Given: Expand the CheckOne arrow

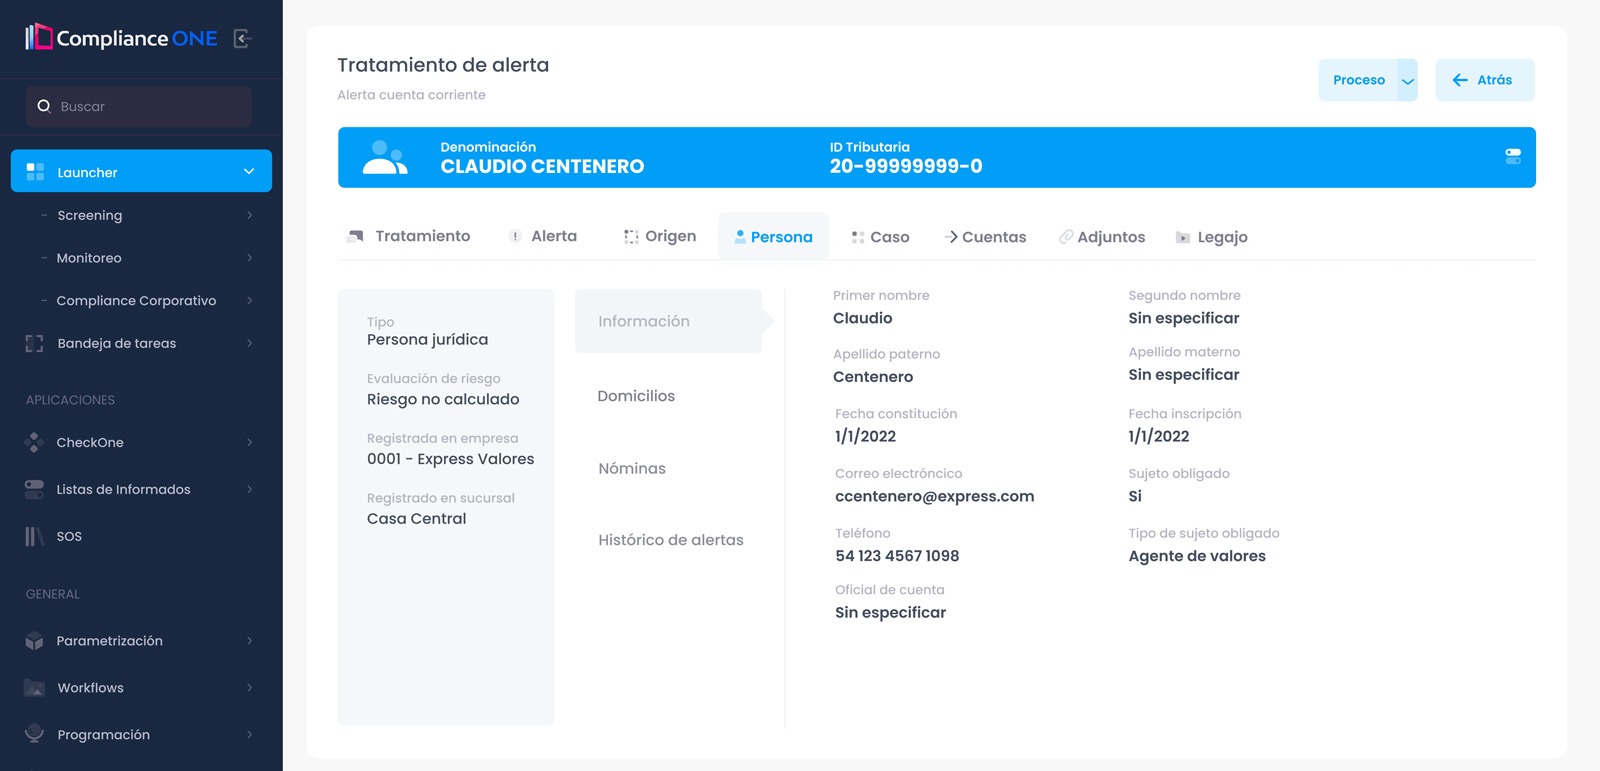Looking at the screenshot, I should pyautogui.click(x=249, y=442).
